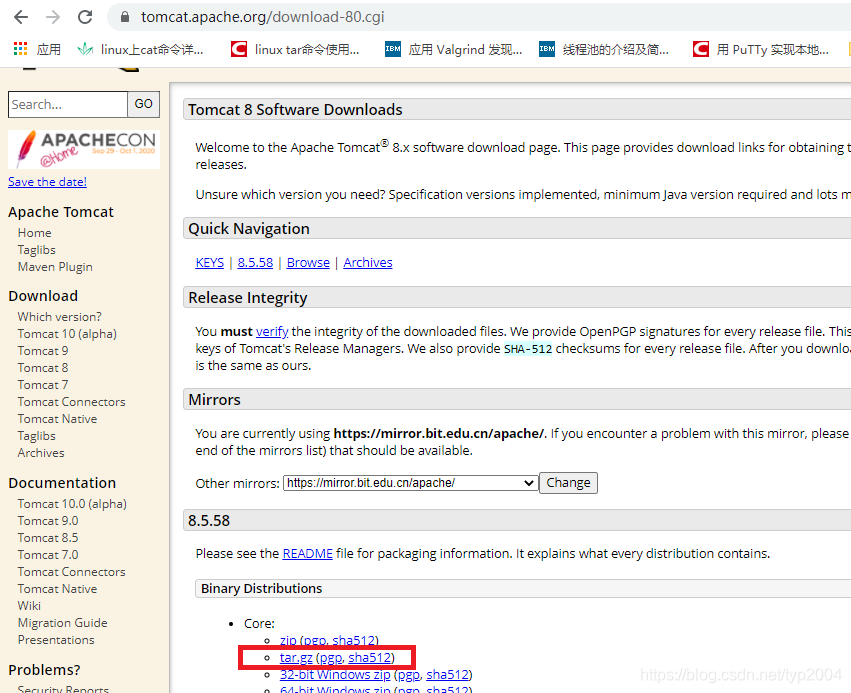Open Presentations sidebar link

[x=56, y=640]
